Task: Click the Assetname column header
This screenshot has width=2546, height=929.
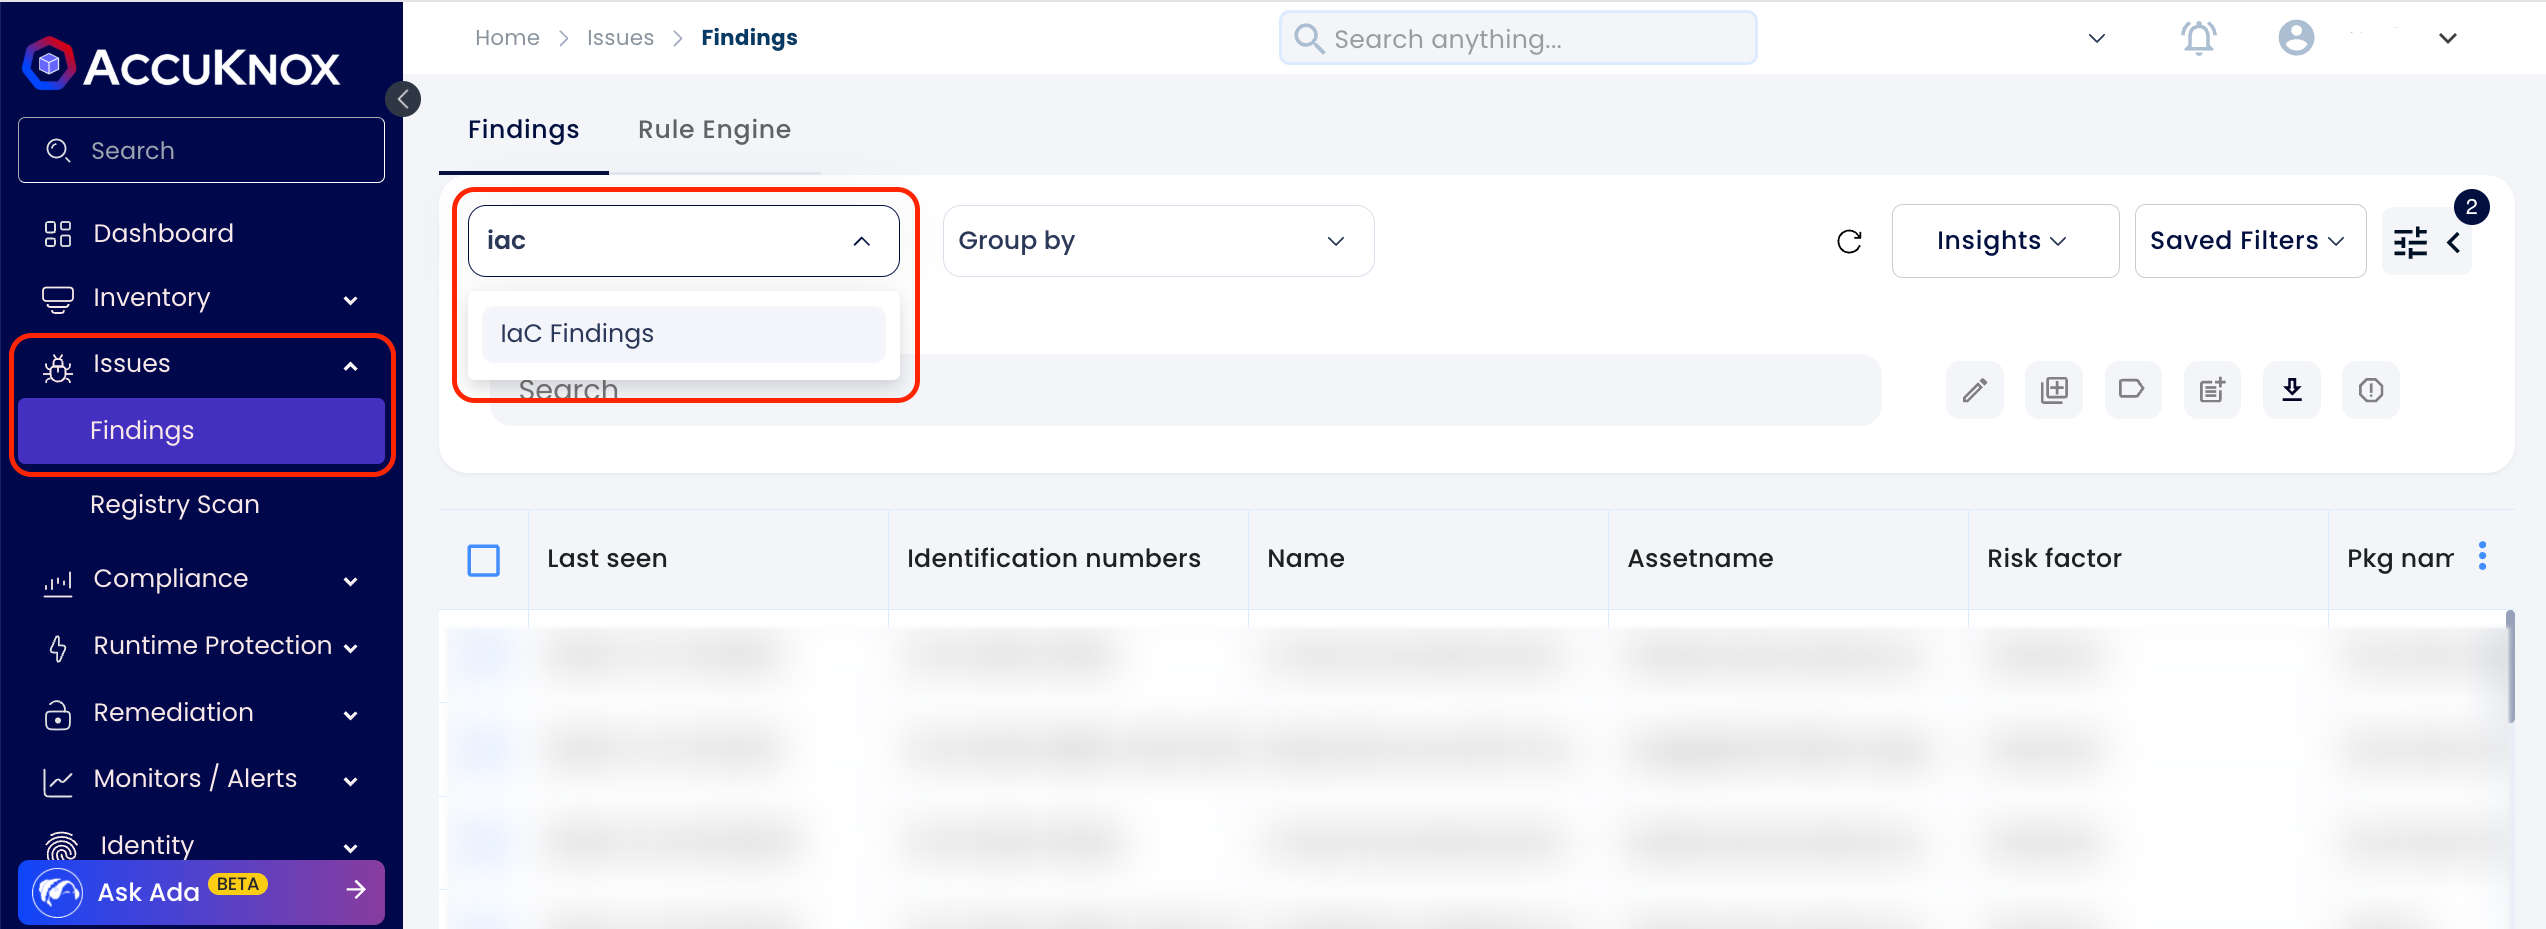Action: (x=1700, y=559)
